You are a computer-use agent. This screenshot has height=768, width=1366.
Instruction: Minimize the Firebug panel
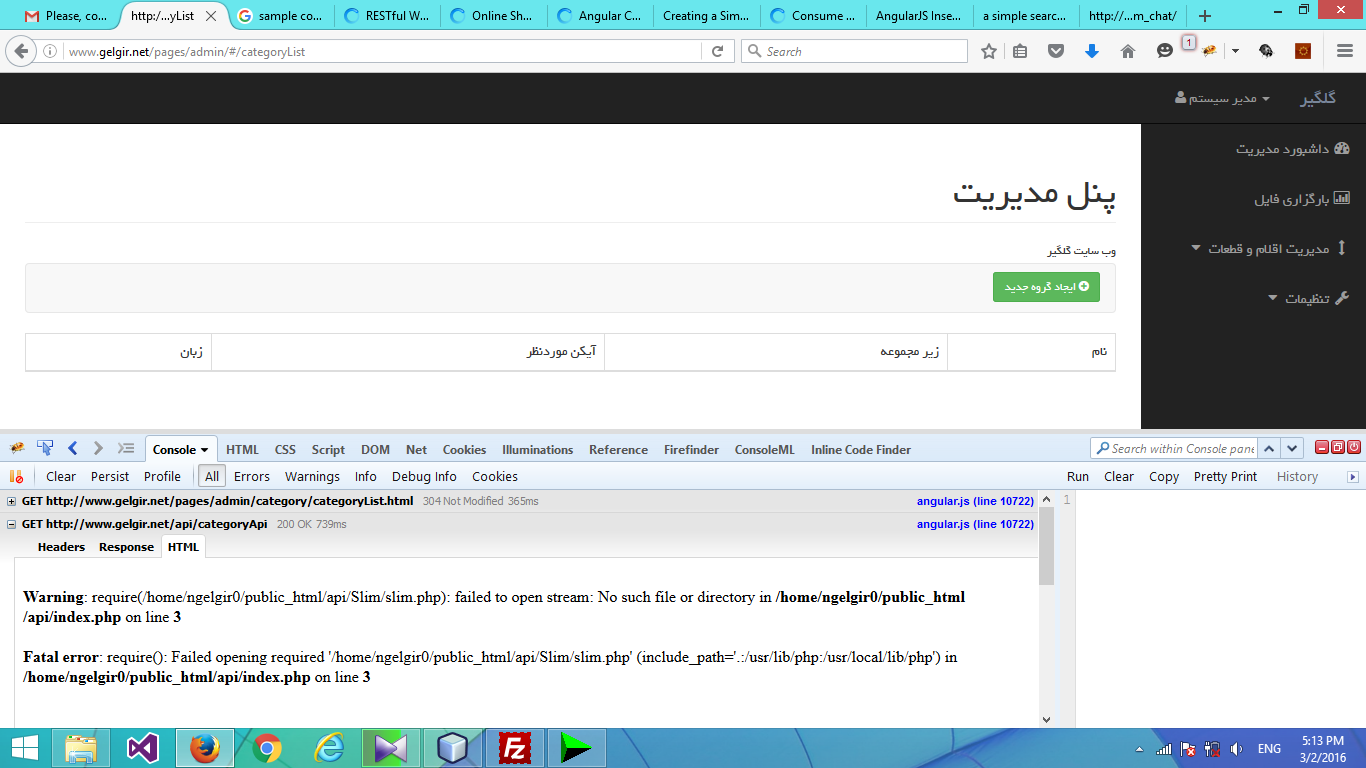1322,448
